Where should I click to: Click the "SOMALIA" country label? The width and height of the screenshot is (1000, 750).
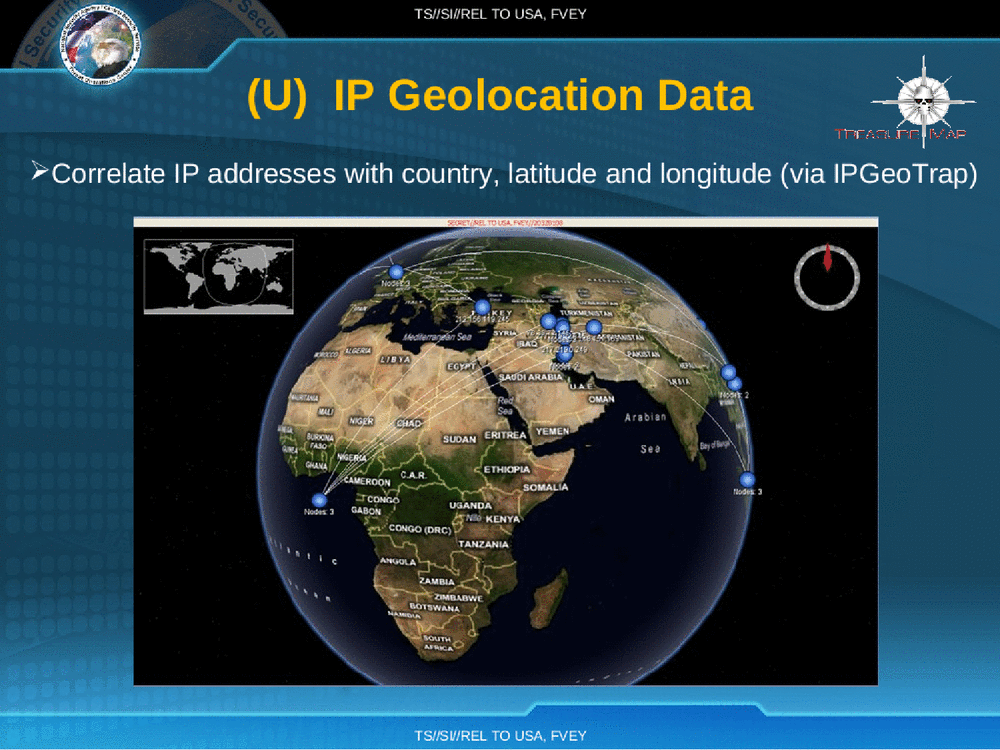pos(545,487)
